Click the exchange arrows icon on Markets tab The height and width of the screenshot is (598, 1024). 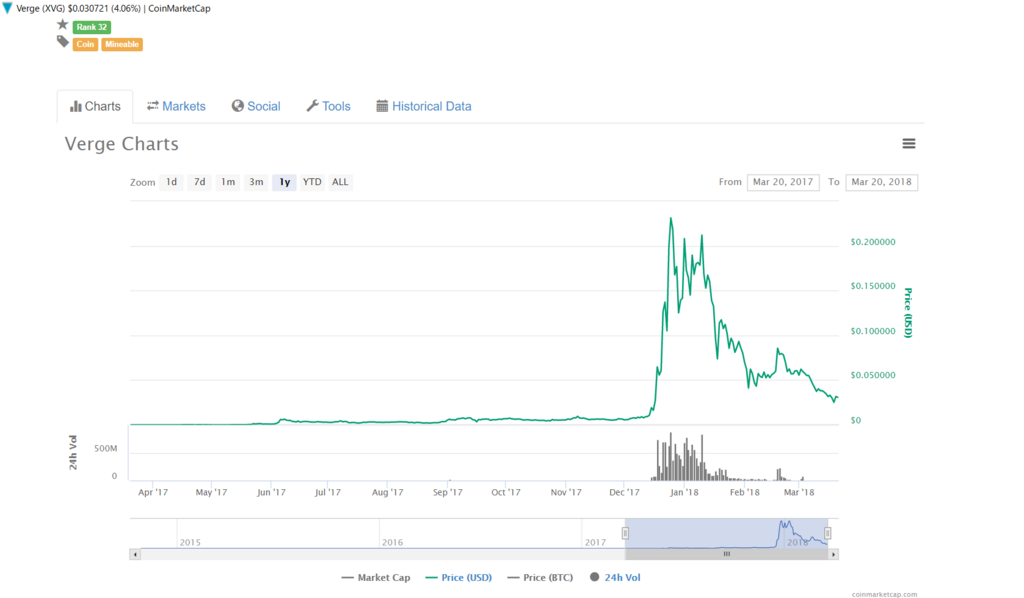click(x=153, y=106)
